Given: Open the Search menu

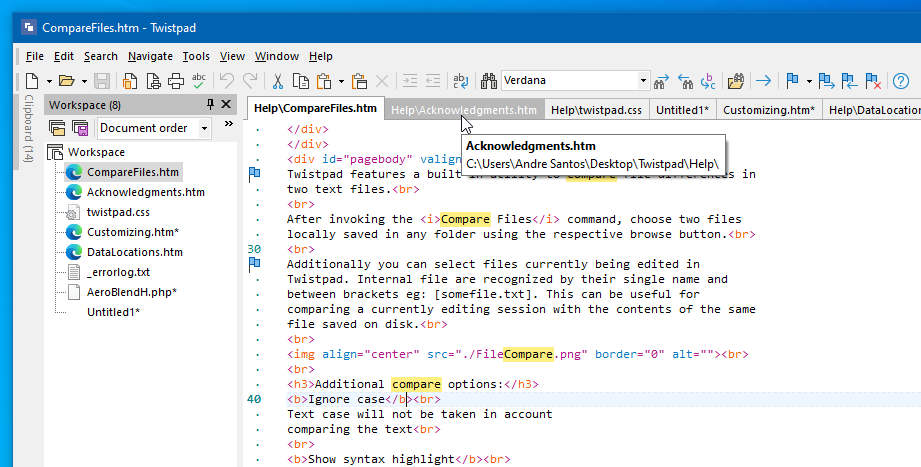Looking at the screenshot, I should pos(100,56).
